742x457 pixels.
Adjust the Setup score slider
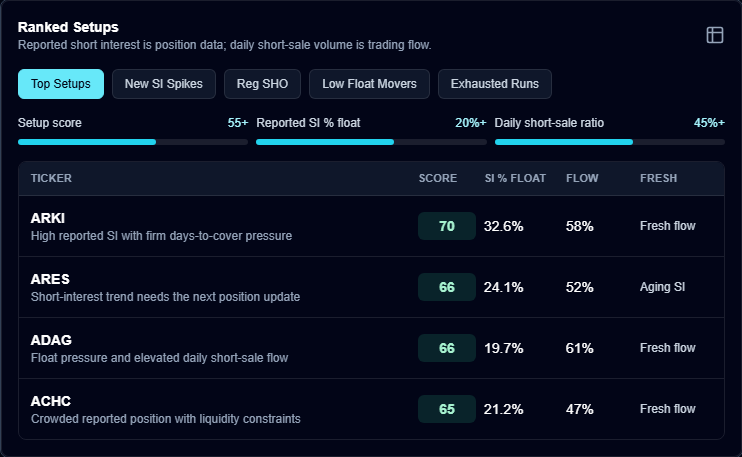click(x=133, y=142)
